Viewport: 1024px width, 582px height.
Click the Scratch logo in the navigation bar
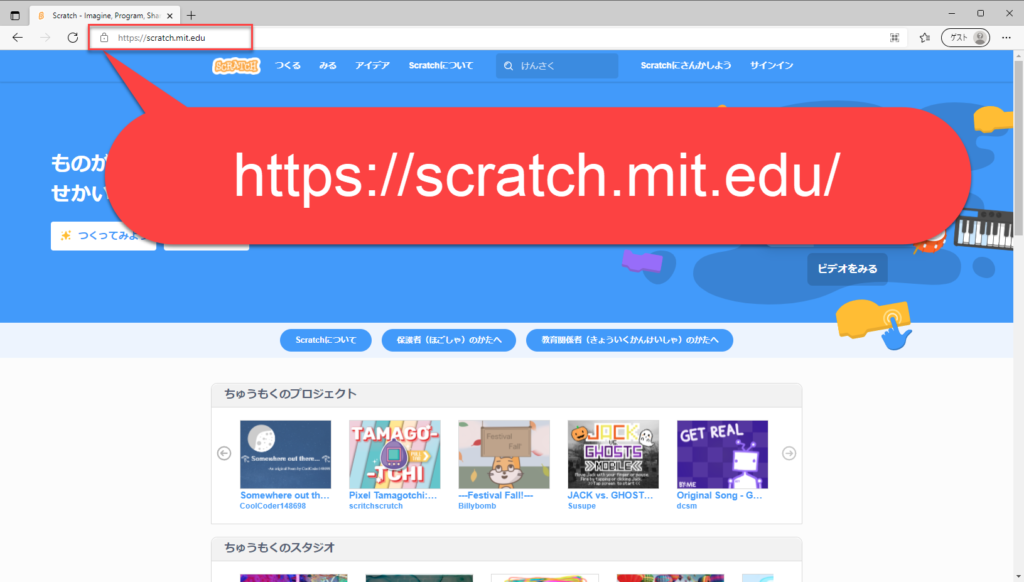[x=236, y=66]
